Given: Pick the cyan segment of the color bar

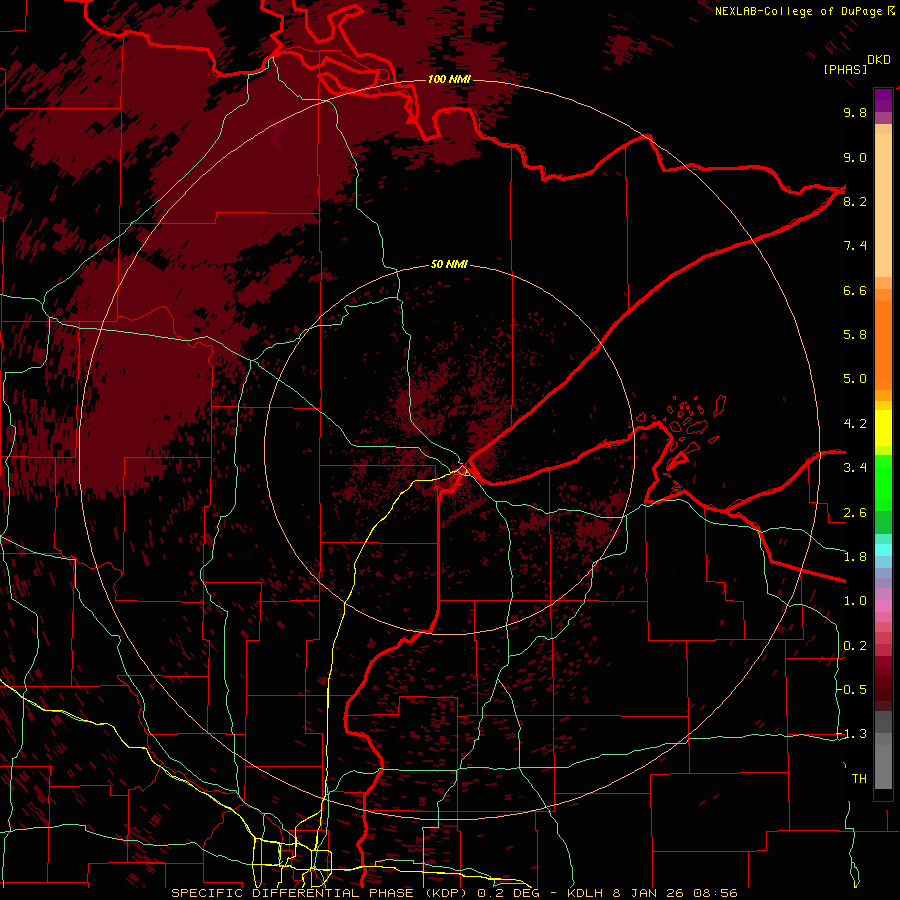Looking at the screenshot, I should click(883, 549).
